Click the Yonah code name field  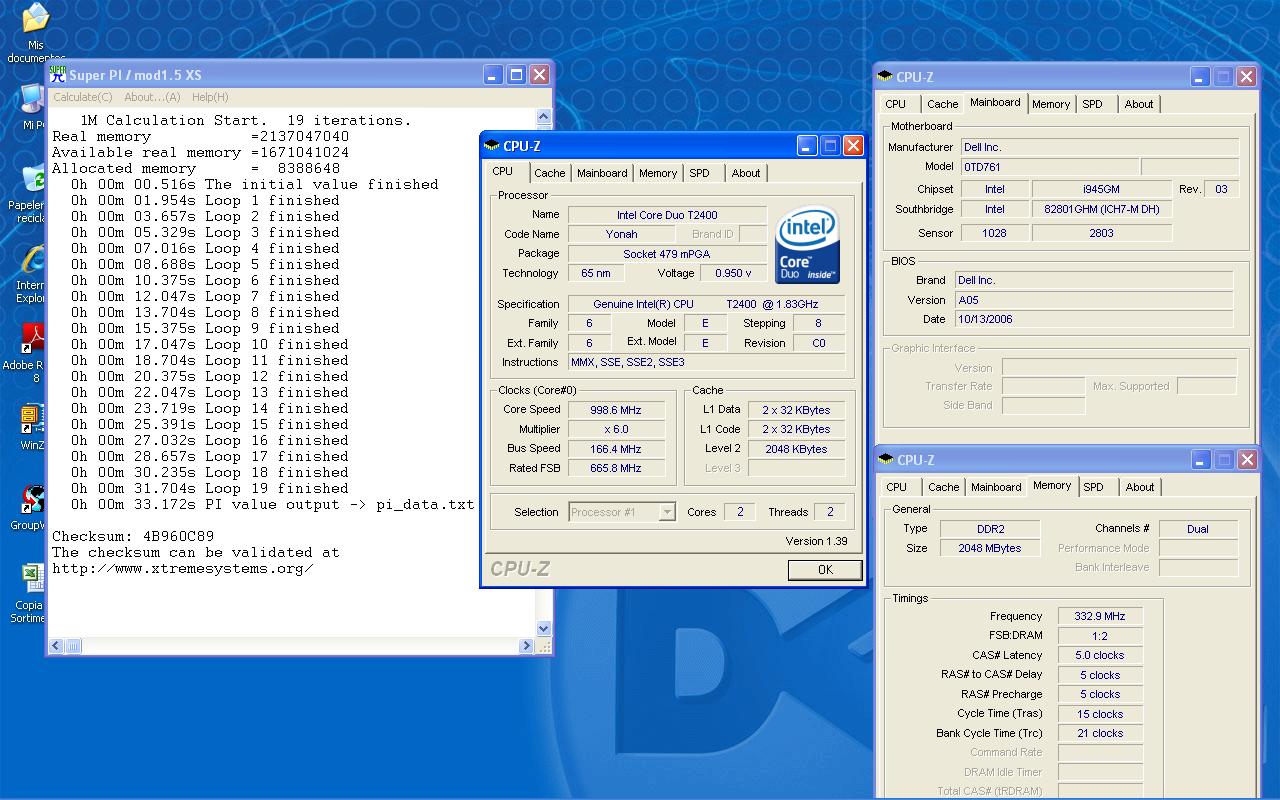click(x=622, y=234)
